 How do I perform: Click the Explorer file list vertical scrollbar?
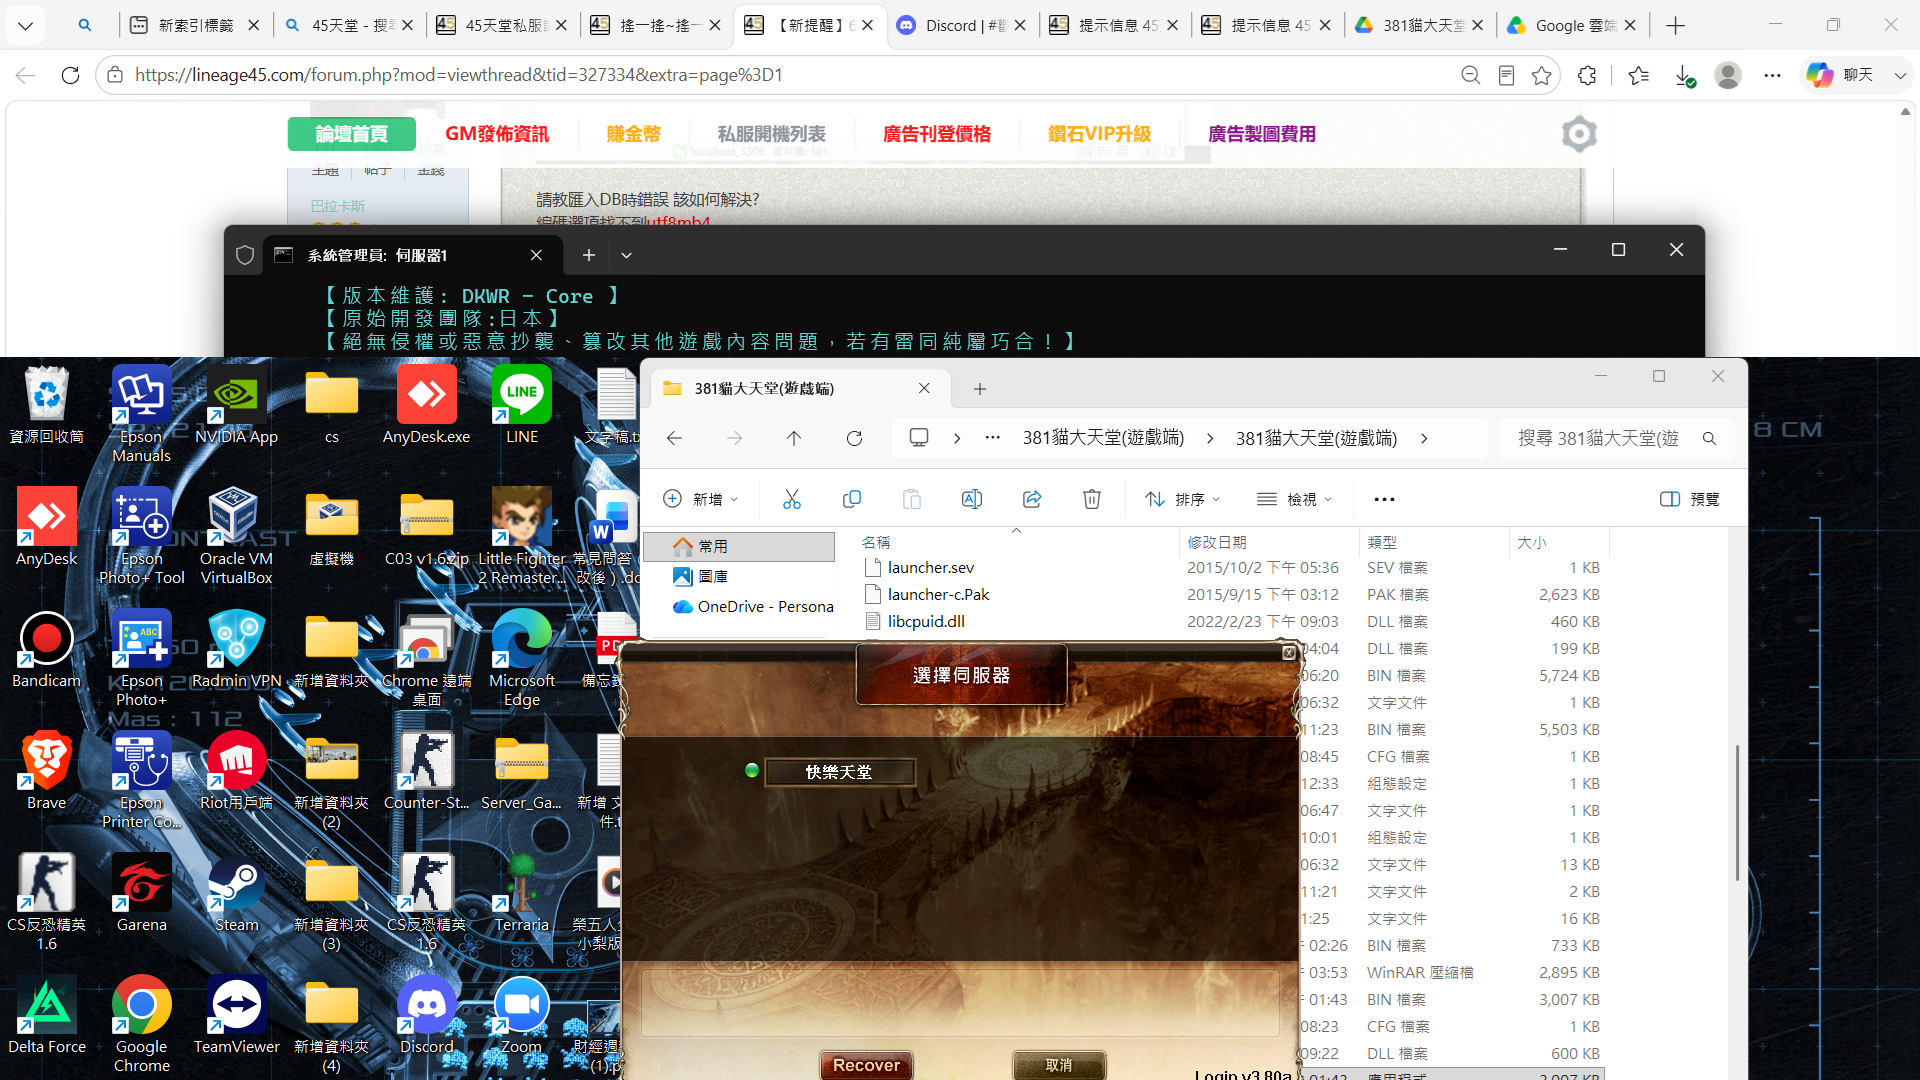tap(1738, 812)
